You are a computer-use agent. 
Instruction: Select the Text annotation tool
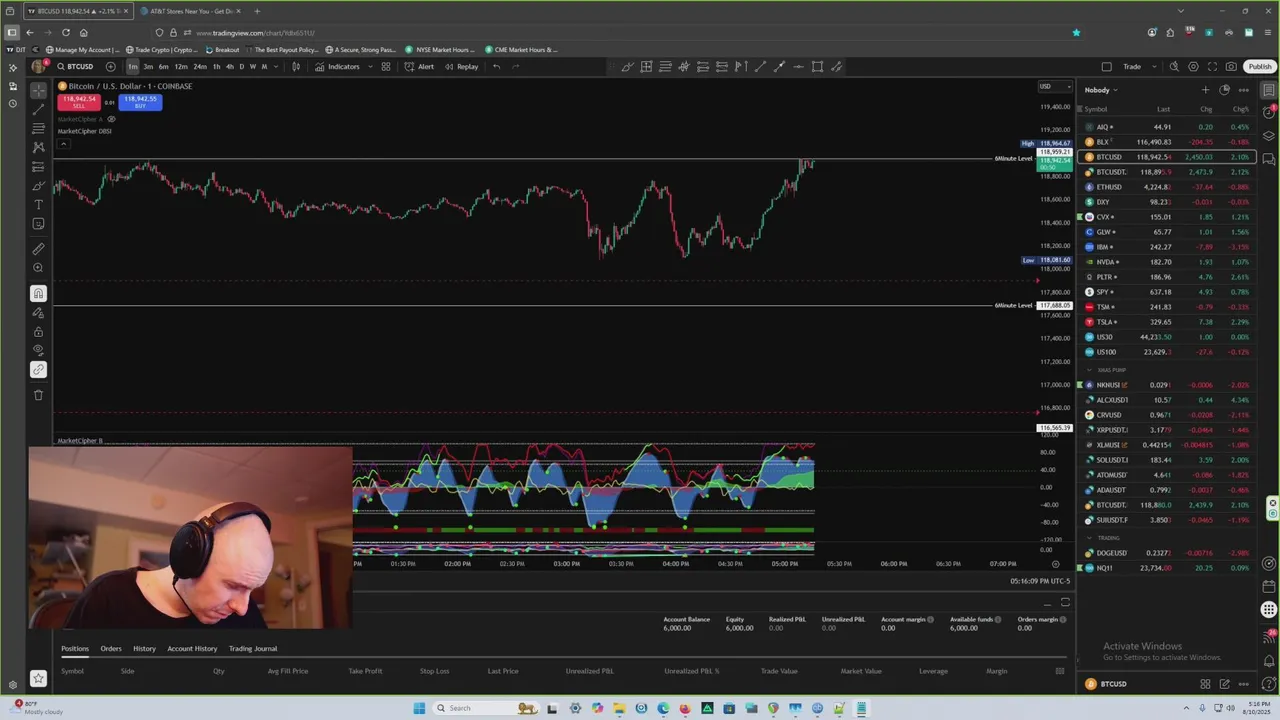[x=38, y=204]
